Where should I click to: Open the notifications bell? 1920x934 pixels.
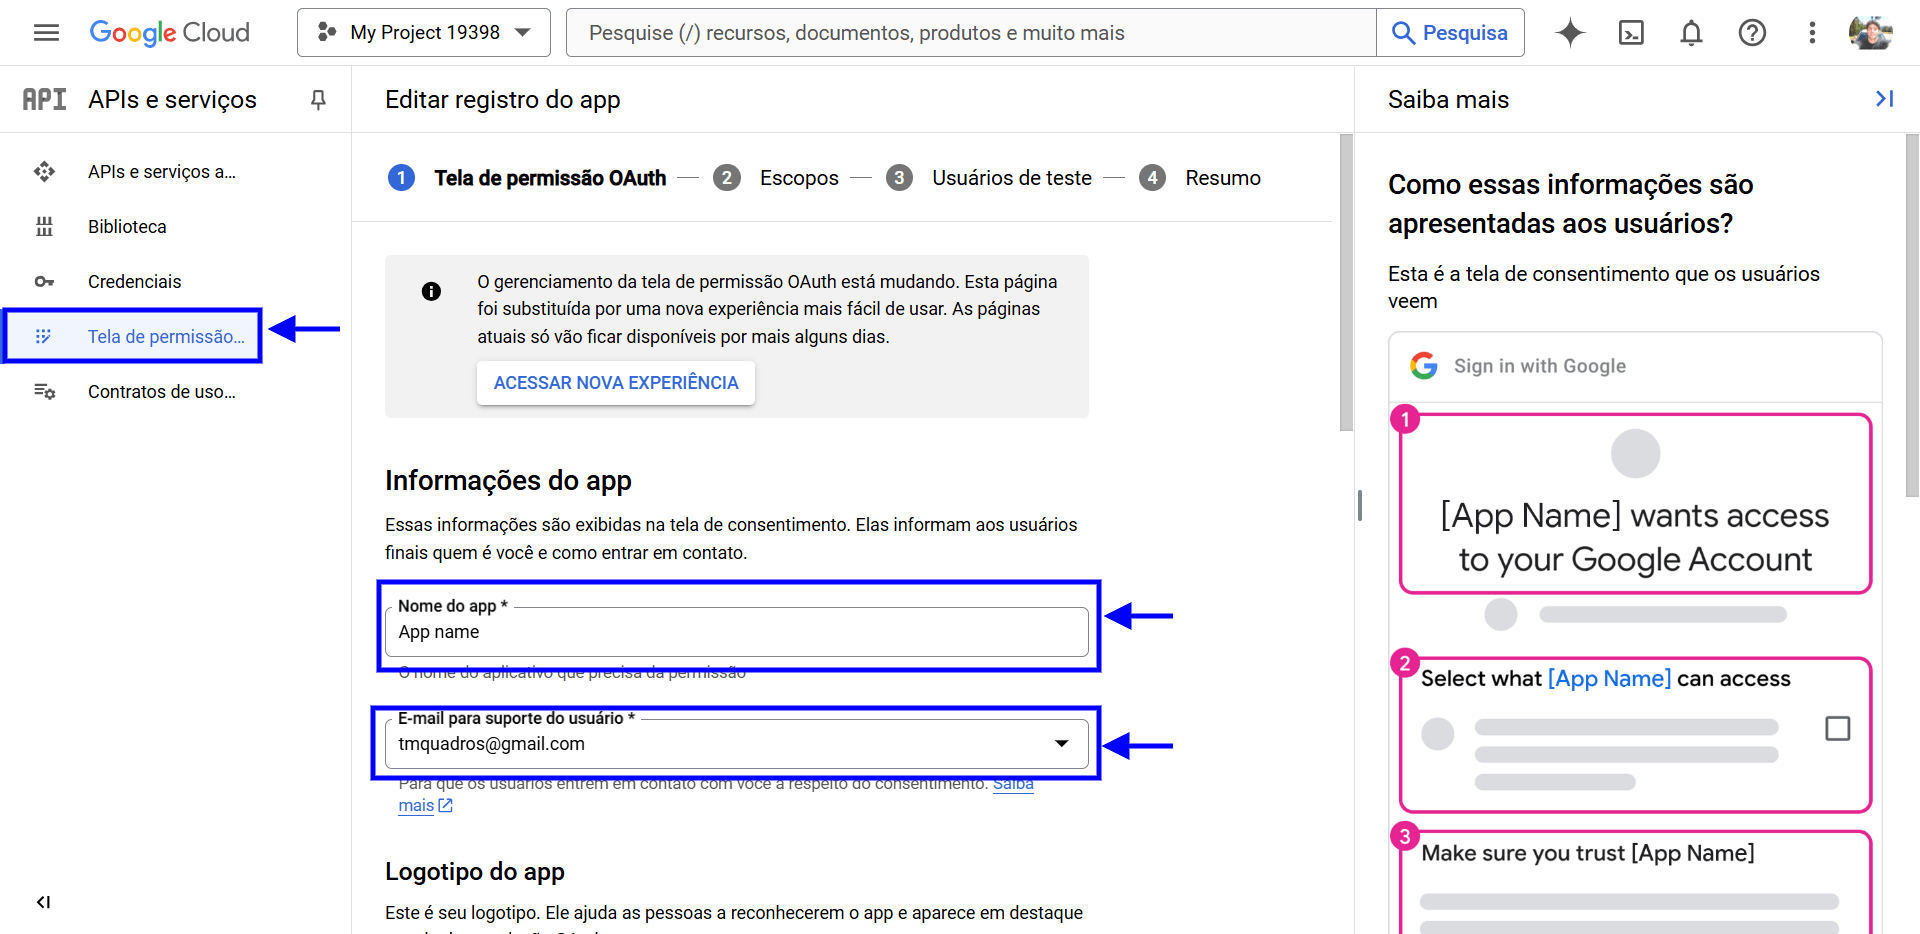1691,33
